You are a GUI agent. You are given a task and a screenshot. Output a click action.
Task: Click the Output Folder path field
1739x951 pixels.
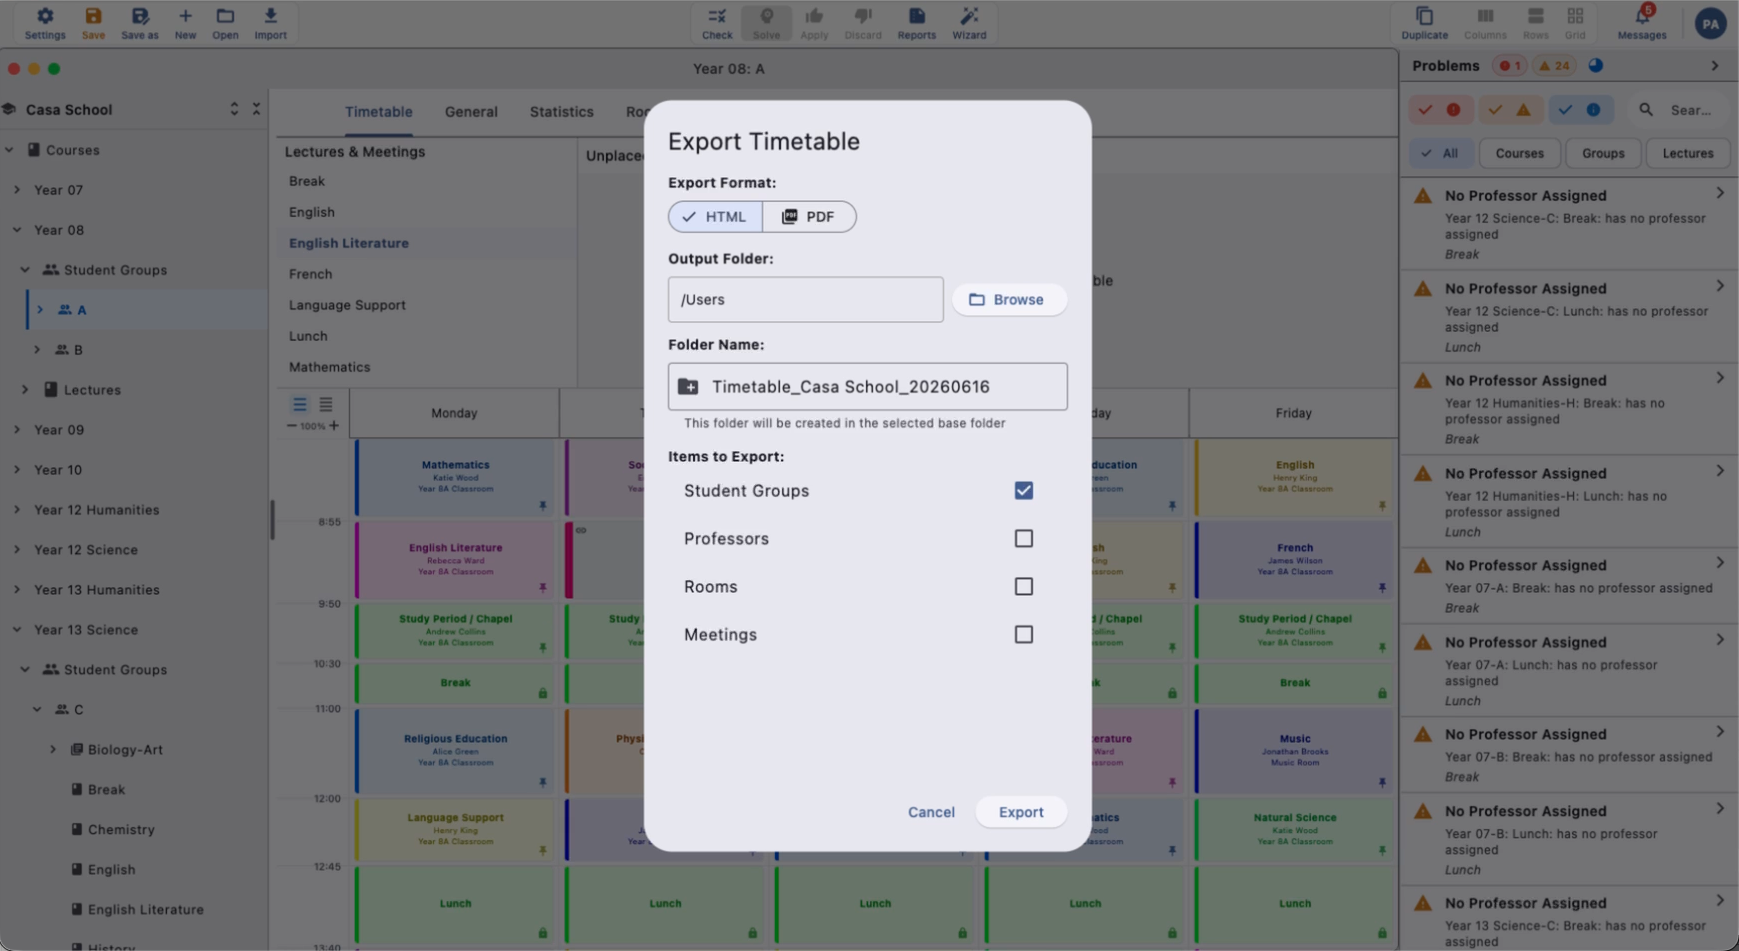point(805,300)
